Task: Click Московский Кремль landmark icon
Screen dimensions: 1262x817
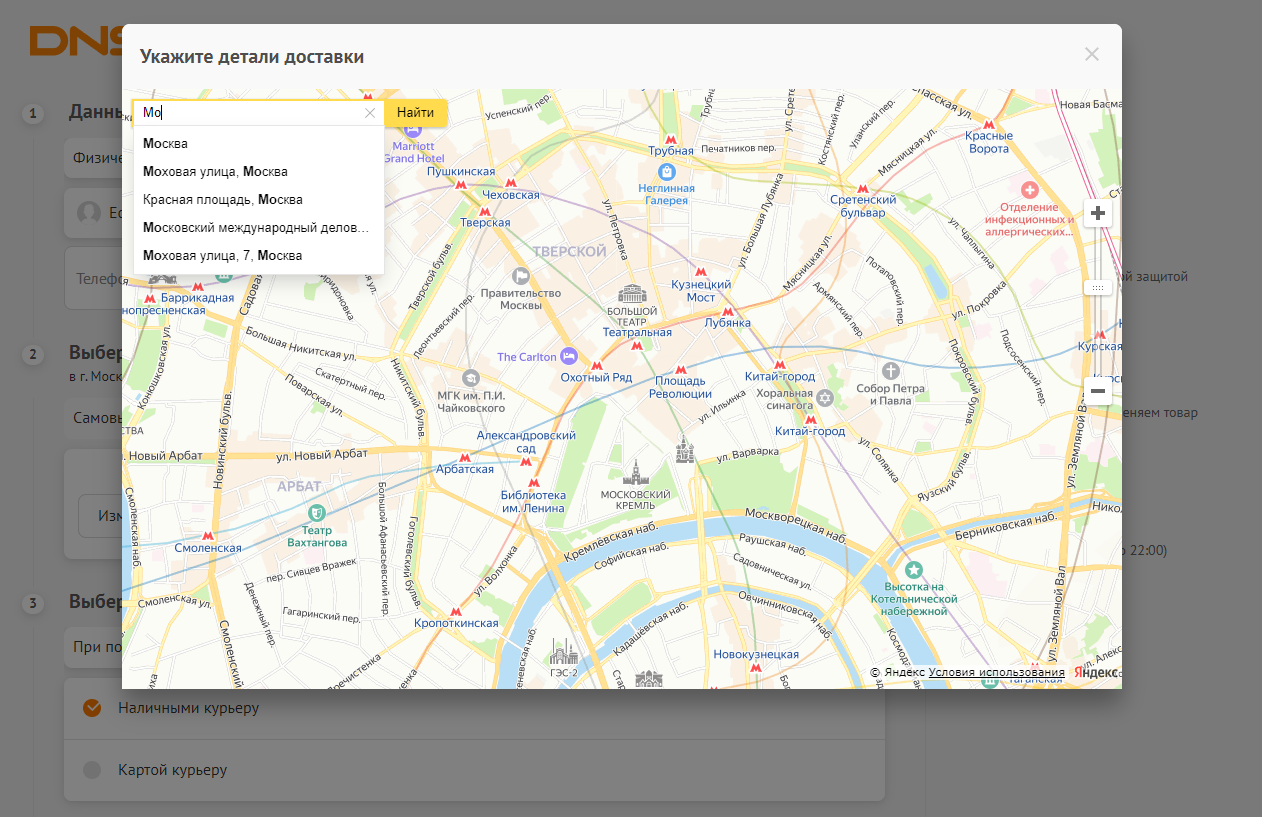Action: (x=635, y=474)
